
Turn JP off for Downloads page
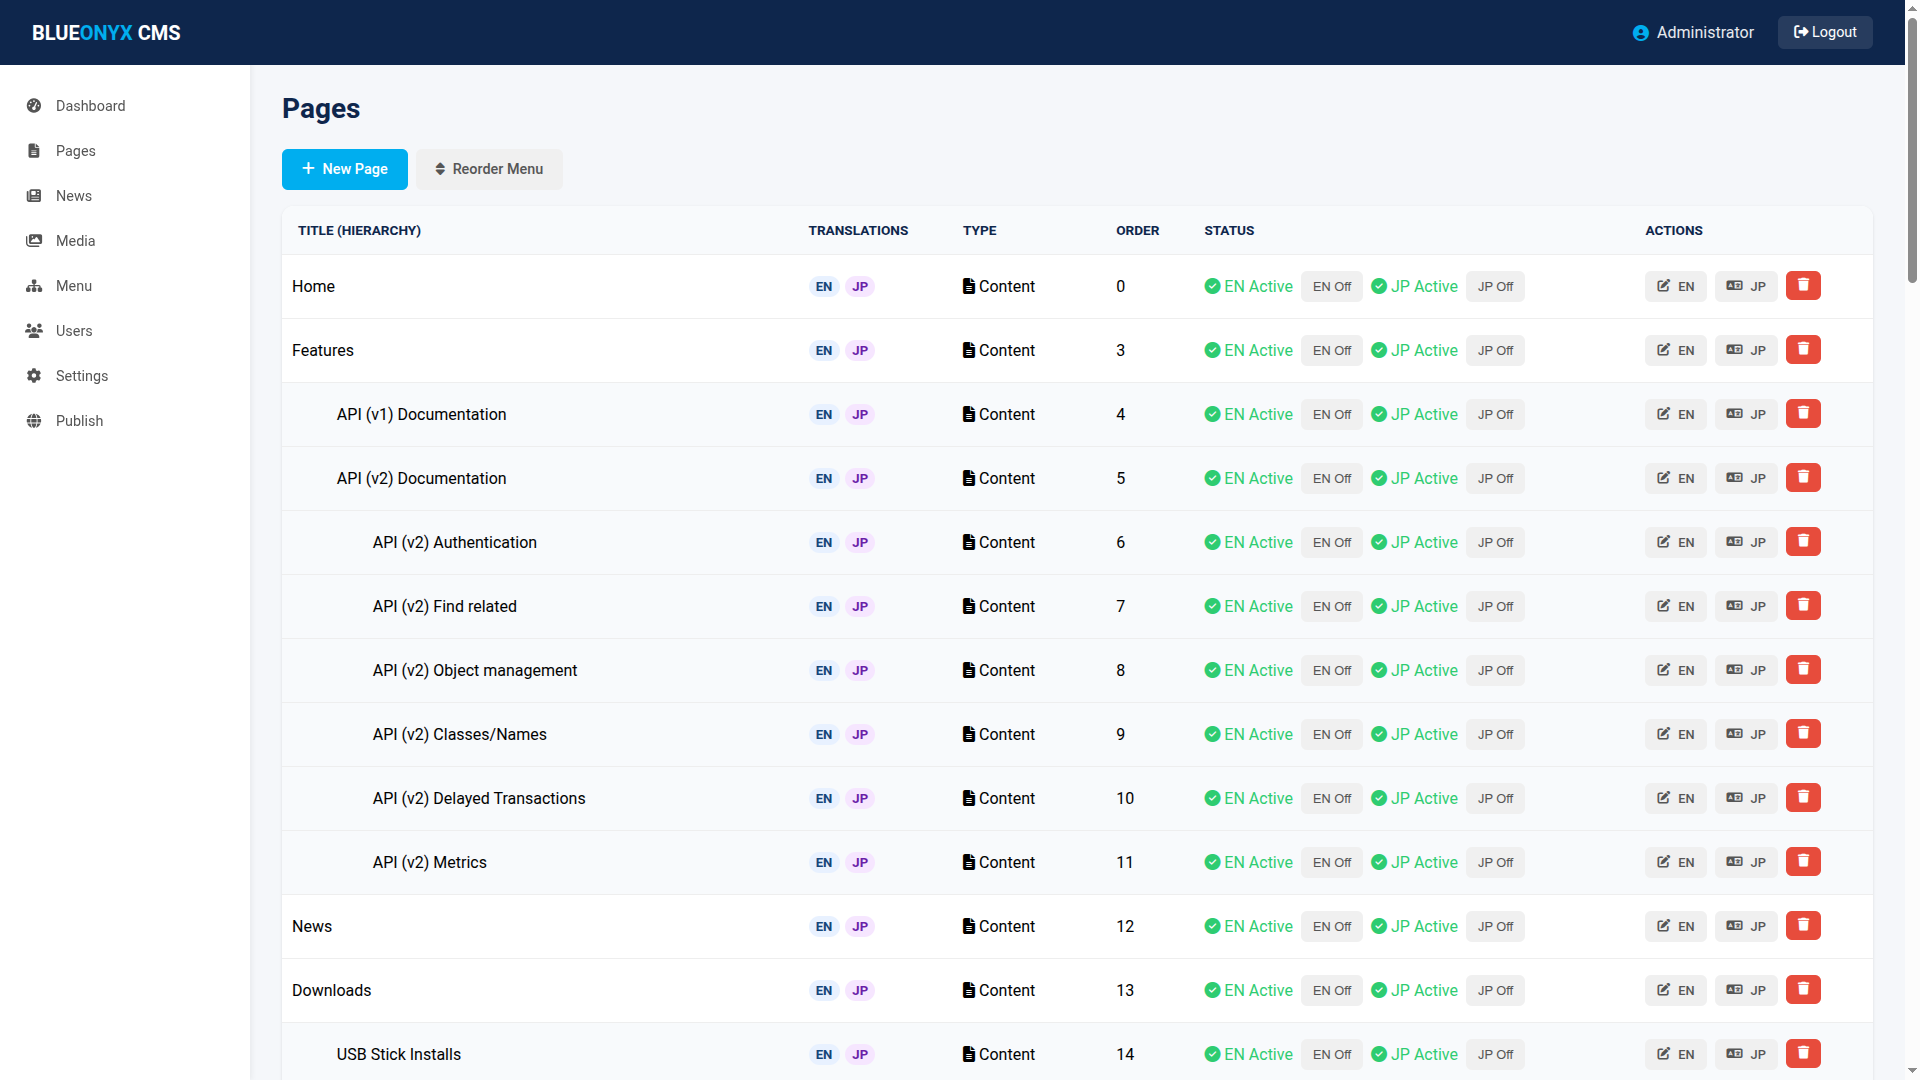click(1495, 991)
